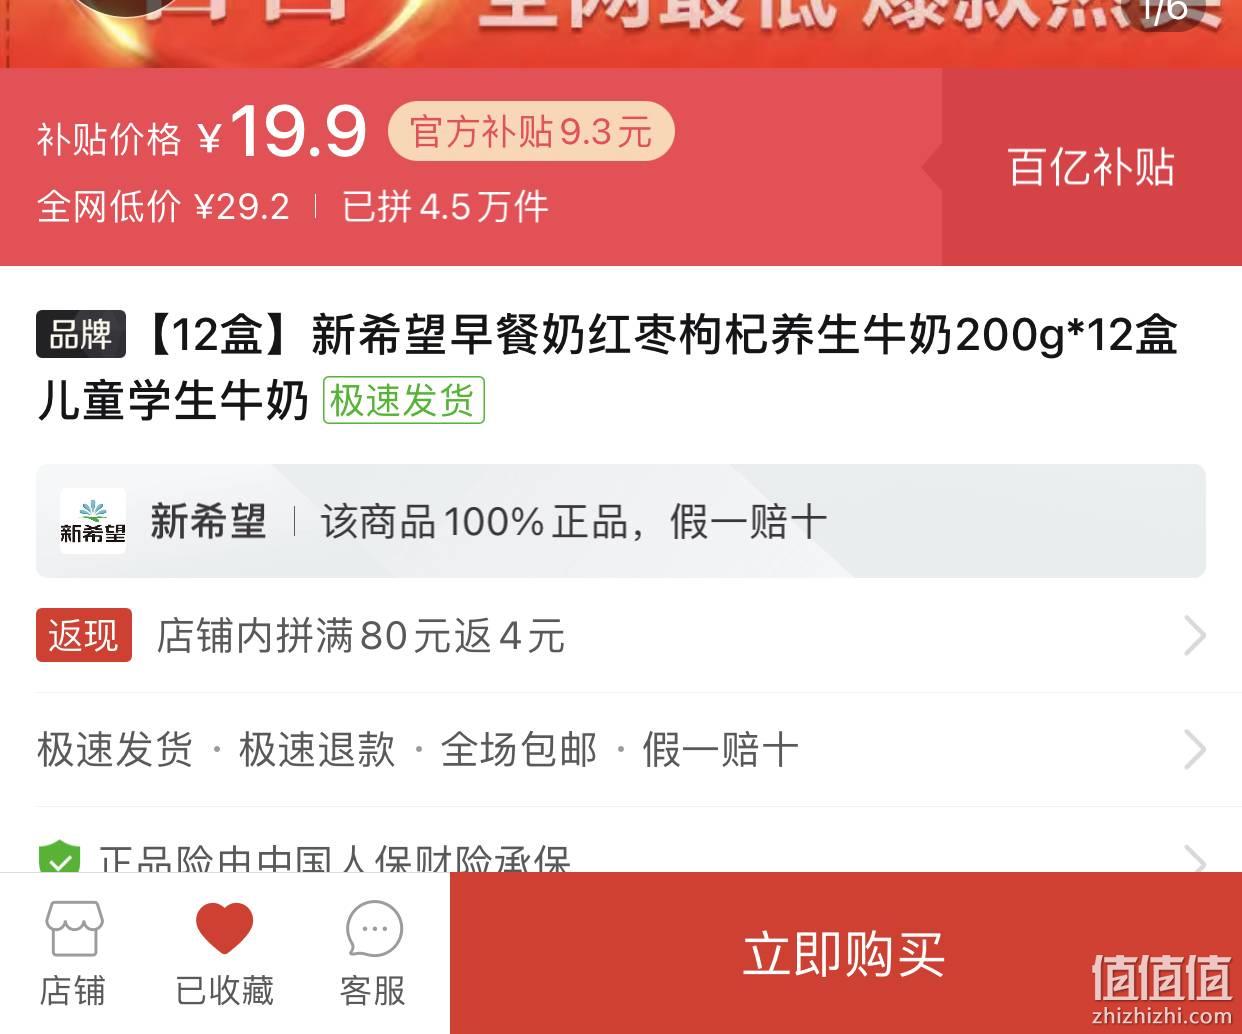Click the green shield 正品险 icon

tap(59, 857)
